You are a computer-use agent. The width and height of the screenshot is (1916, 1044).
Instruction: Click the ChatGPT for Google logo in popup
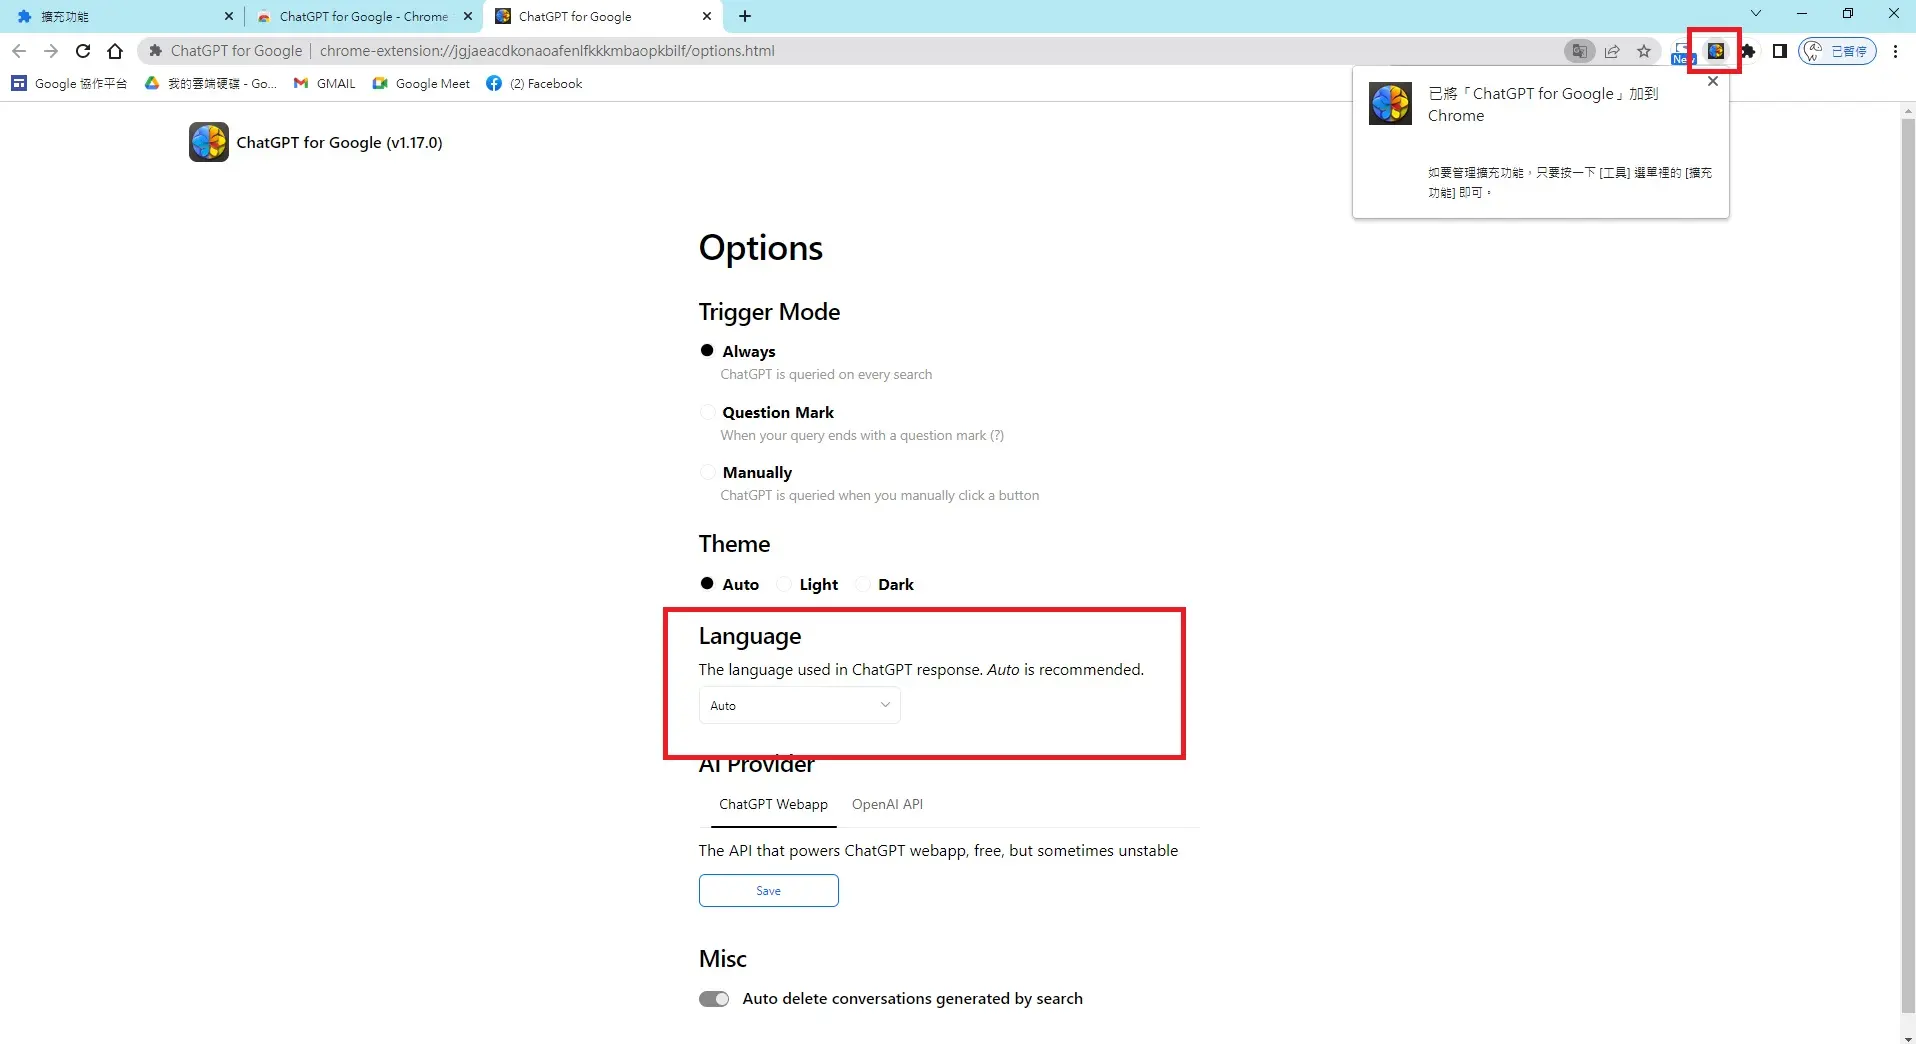tap(1390, 103)
